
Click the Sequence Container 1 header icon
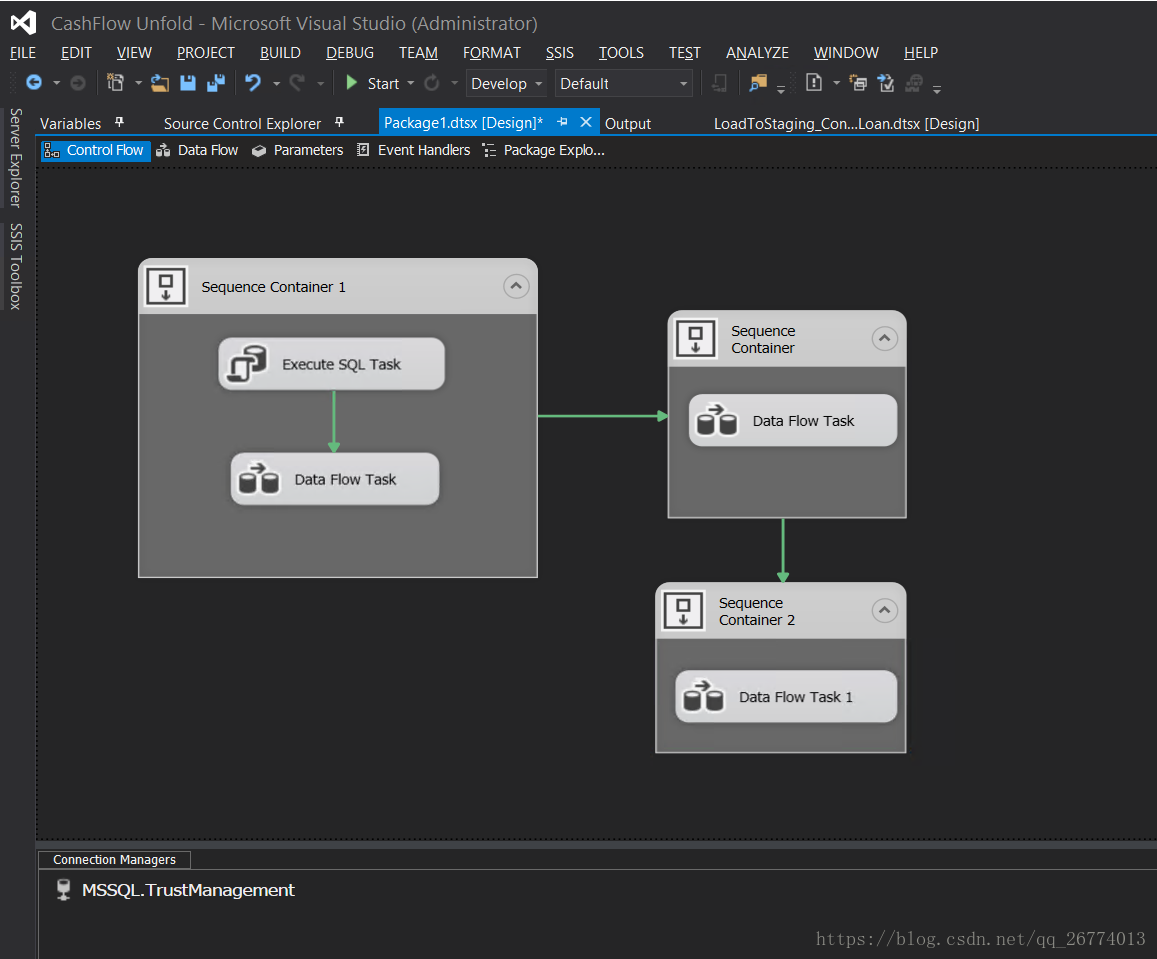pos(166,286)
